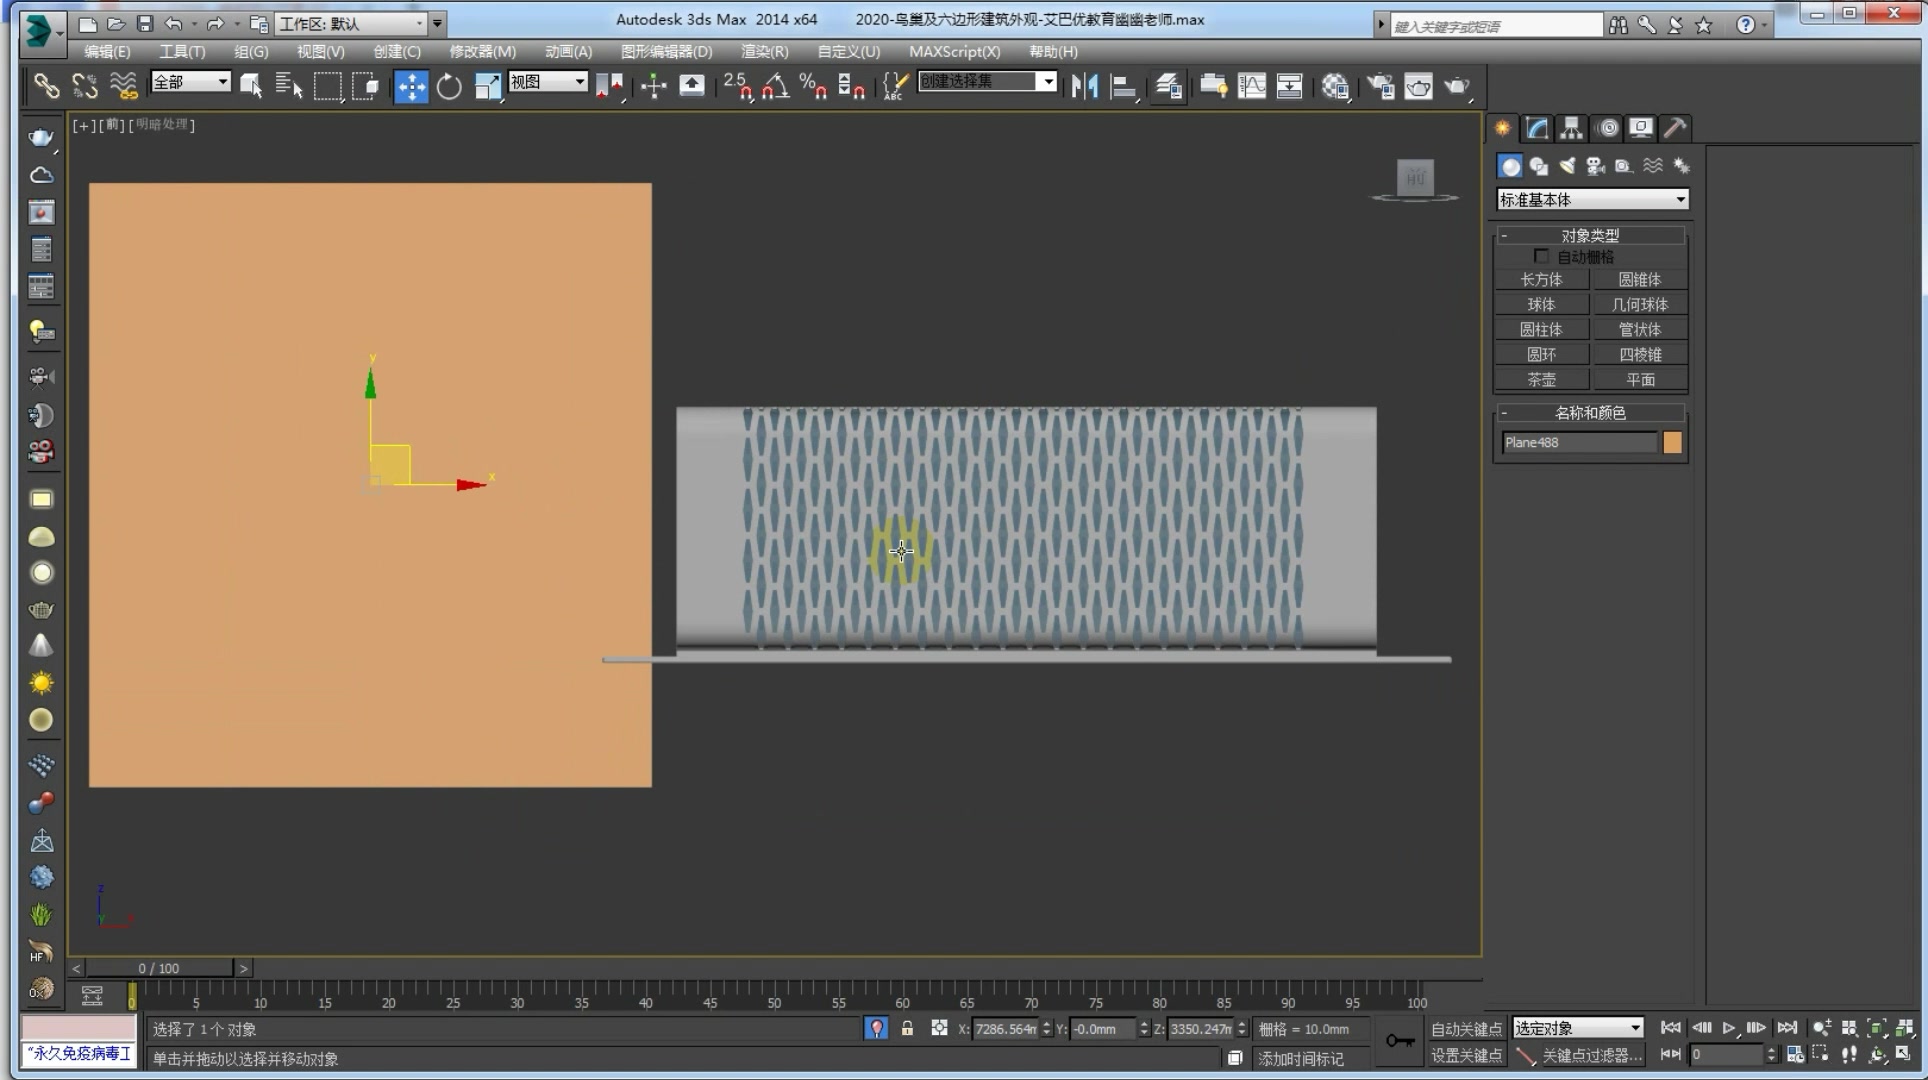Viewport: 1928px width, 1080px height.
Task: Open the 修改器(M) menu
Action: click(482, 51)
